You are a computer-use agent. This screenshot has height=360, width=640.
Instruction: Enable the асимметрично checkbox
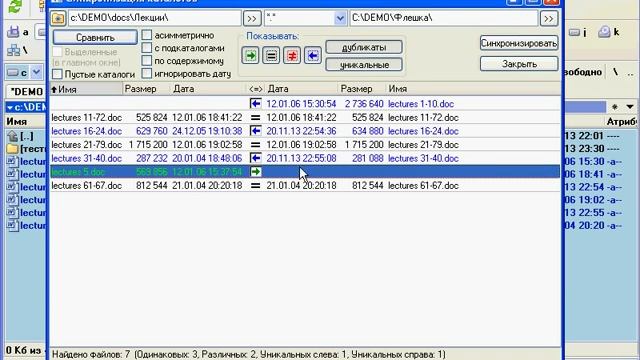[147, 35]
